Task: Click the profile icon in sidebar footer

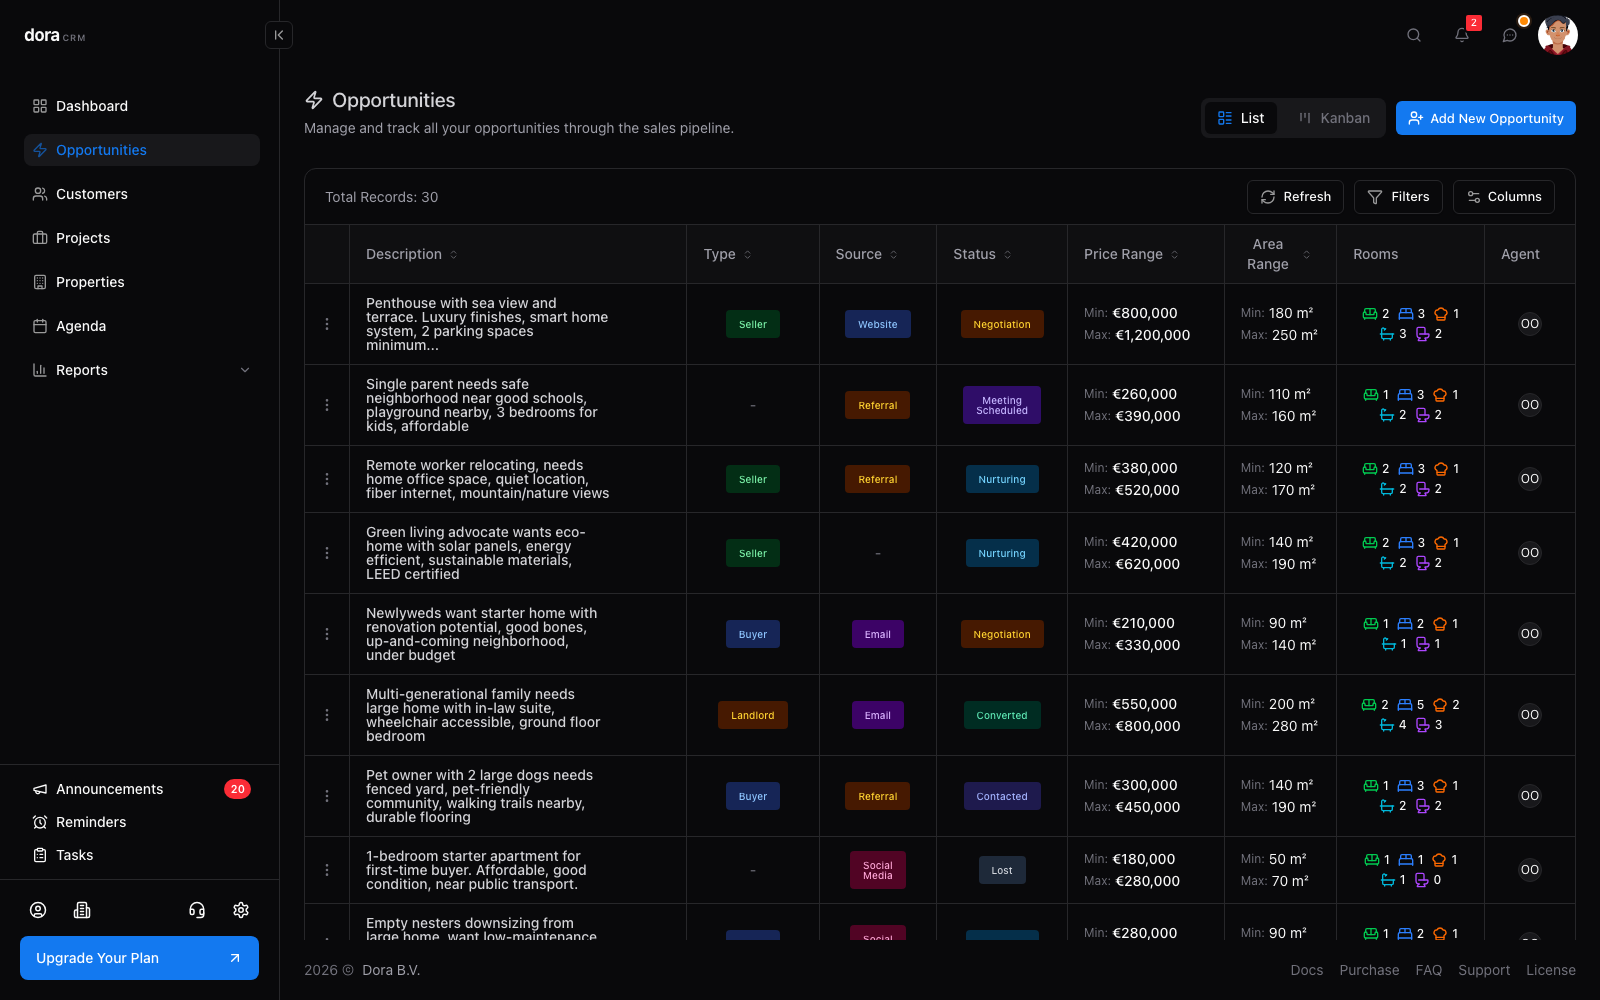Action: (38, 910)
